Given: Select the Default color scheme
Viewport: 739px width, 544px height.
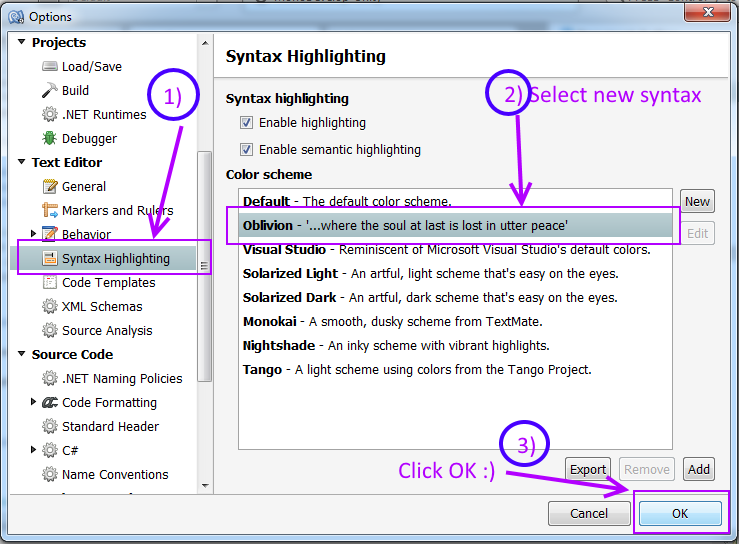Looking at the screenshot, I should tap(455, 201).
